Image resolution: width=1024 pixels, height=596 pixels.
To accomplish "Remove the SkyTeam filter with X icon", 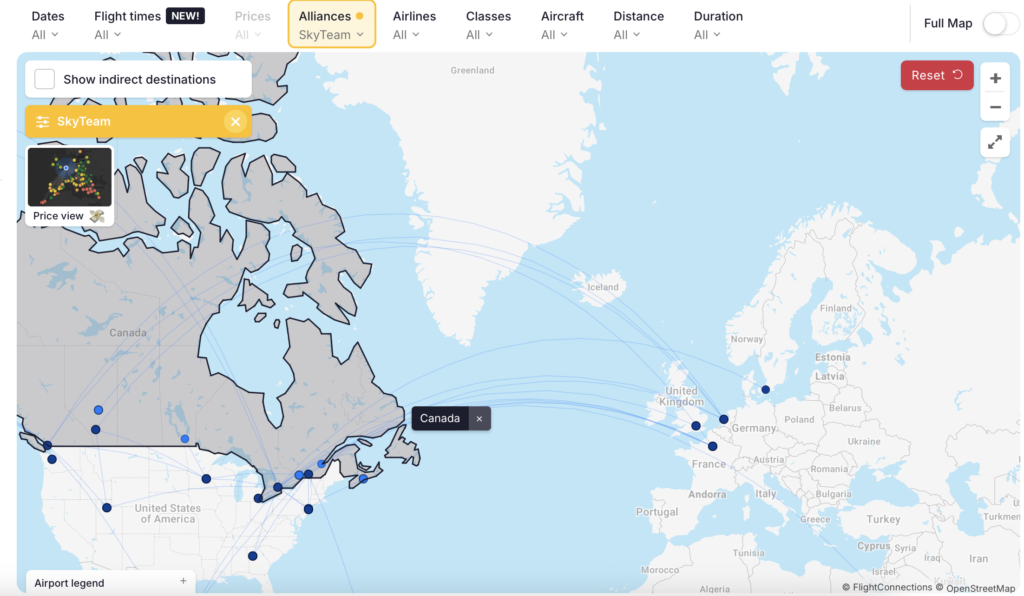I will click(235, 122).
